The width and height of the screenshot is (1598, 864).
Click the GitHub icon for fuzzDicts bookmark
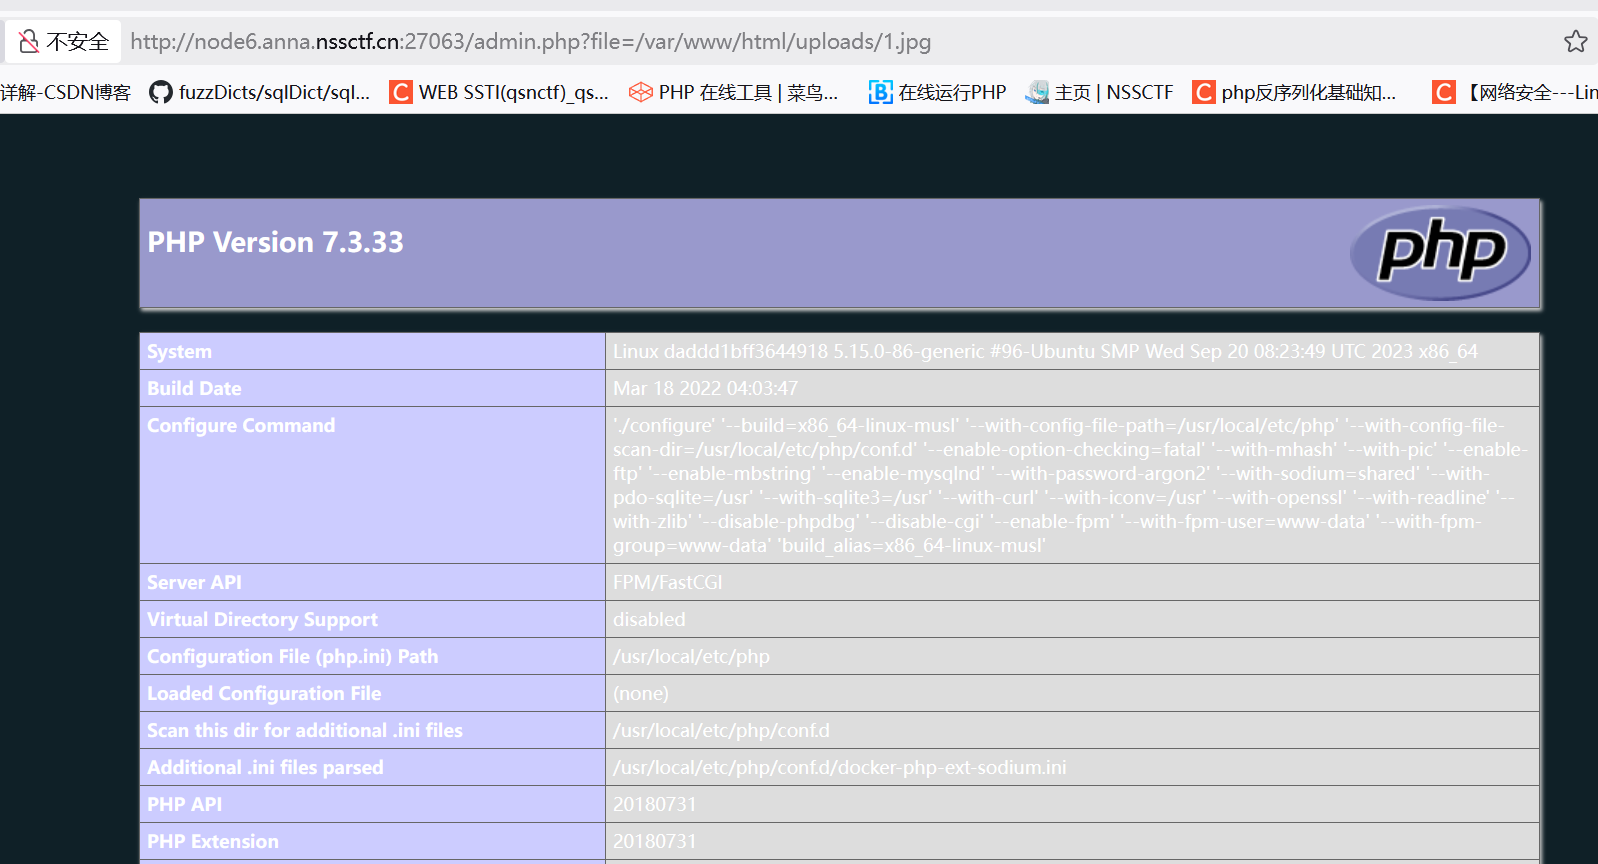tap(160, 92)
